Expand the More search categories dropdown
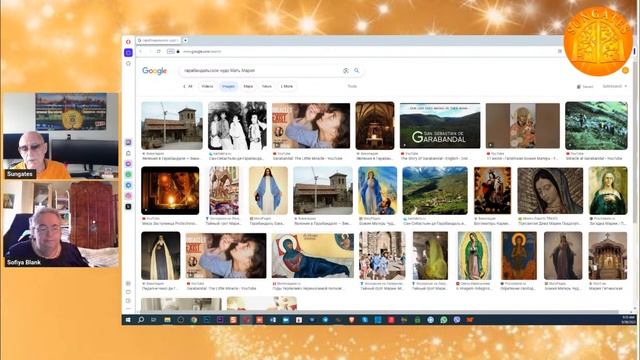This screenshot has width=640, height=360. pyautogui.click(x=287, y=86)
